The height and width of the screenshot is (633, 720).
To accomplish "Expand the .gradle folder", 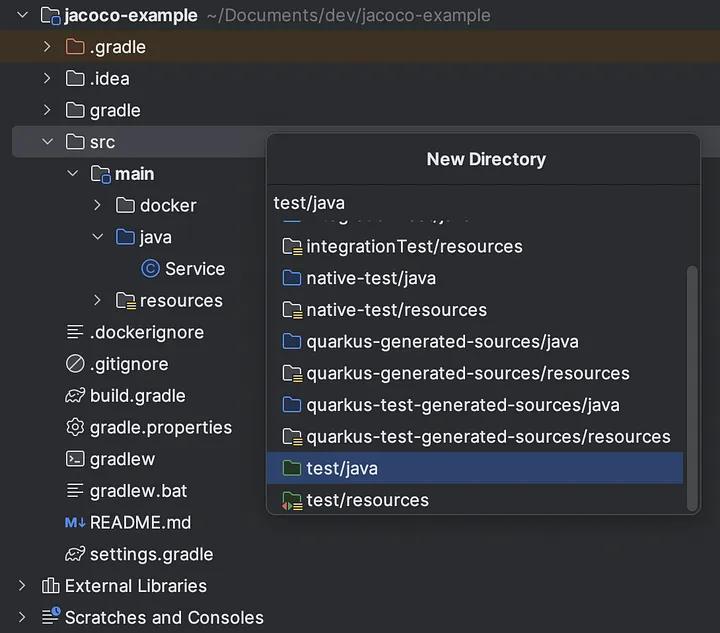I will click(x=47, y=47).
